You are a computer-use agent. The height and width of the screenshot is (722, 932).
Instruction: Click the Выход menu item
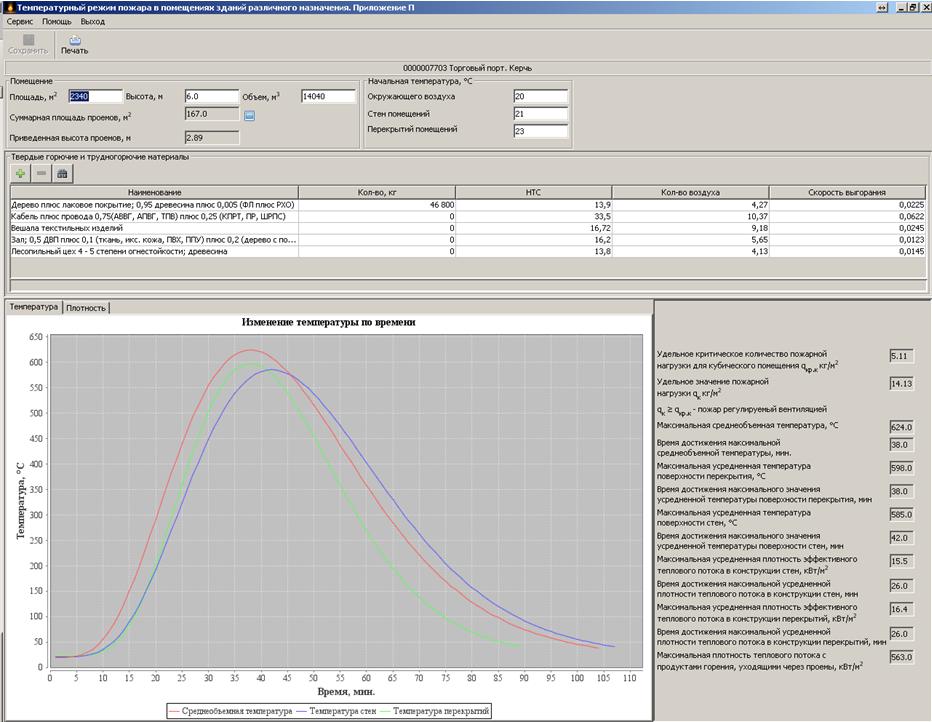click(93, 20)
